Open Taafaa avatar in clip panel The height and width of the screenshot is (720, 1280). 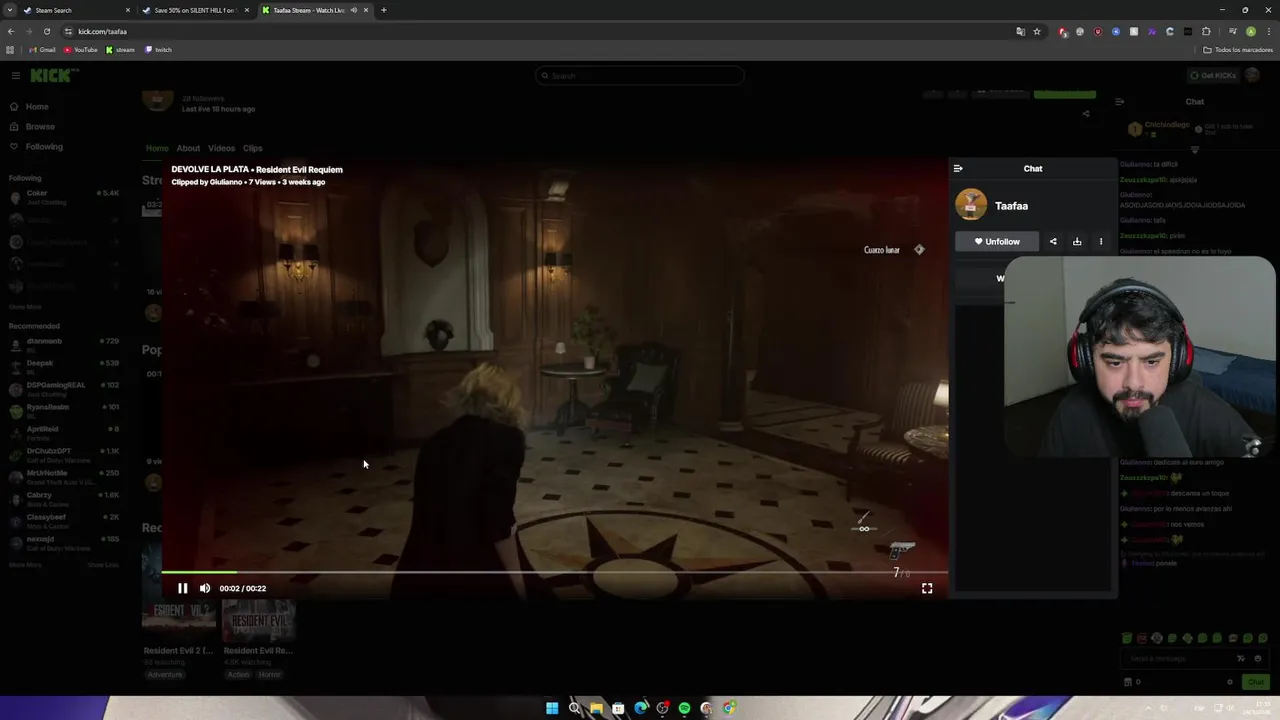point(971,205)
